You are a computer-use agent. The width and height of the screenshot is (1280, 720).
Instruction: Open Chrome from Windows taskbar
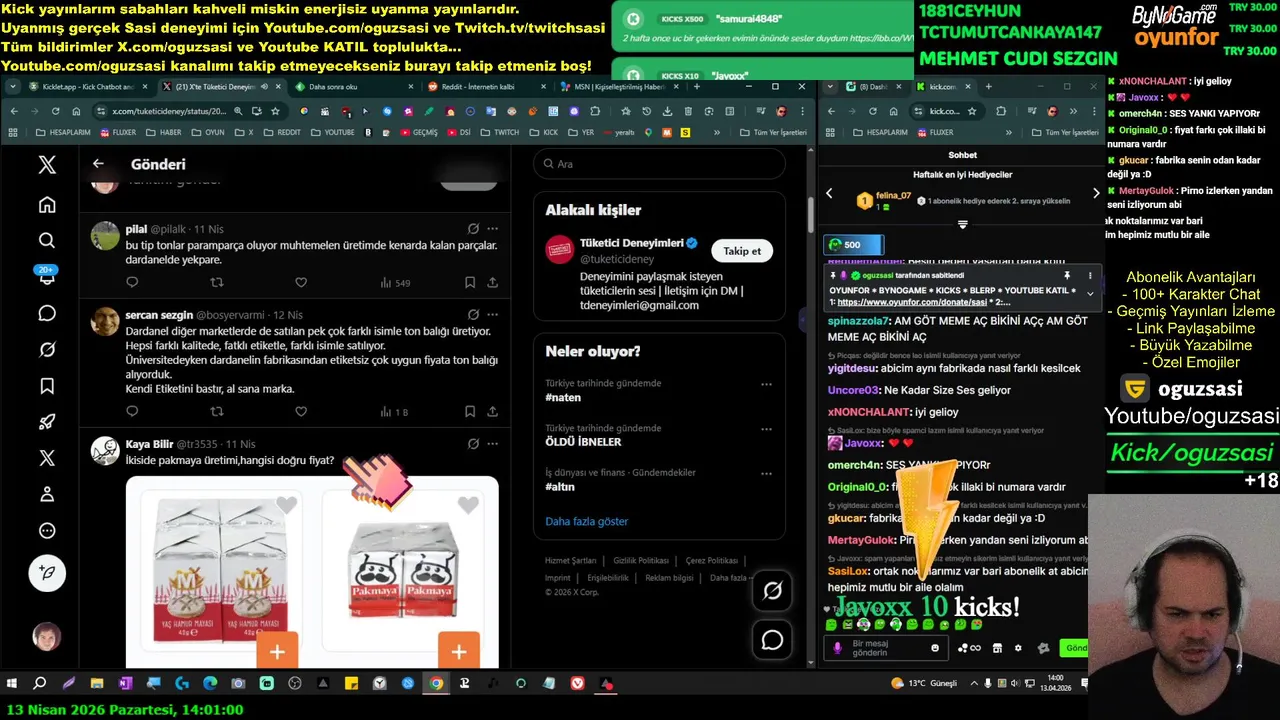pos(436,684)
